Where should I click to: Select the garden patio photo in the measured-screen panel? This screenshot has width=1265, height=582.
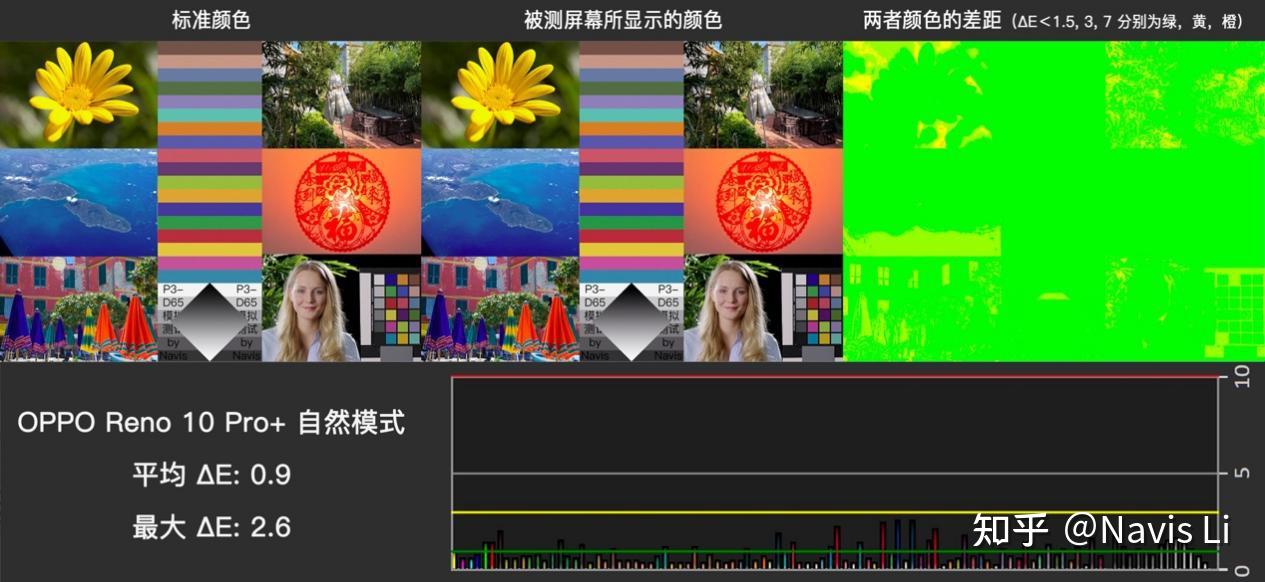click(x=763, y=95)
